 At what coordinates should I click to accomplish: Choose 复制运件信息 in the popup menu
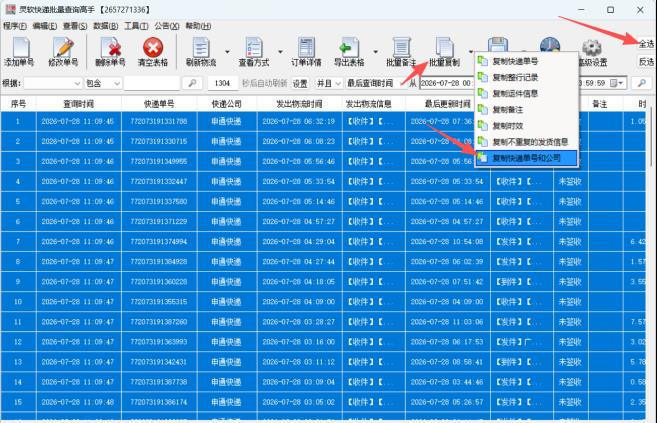click(526, 93)
